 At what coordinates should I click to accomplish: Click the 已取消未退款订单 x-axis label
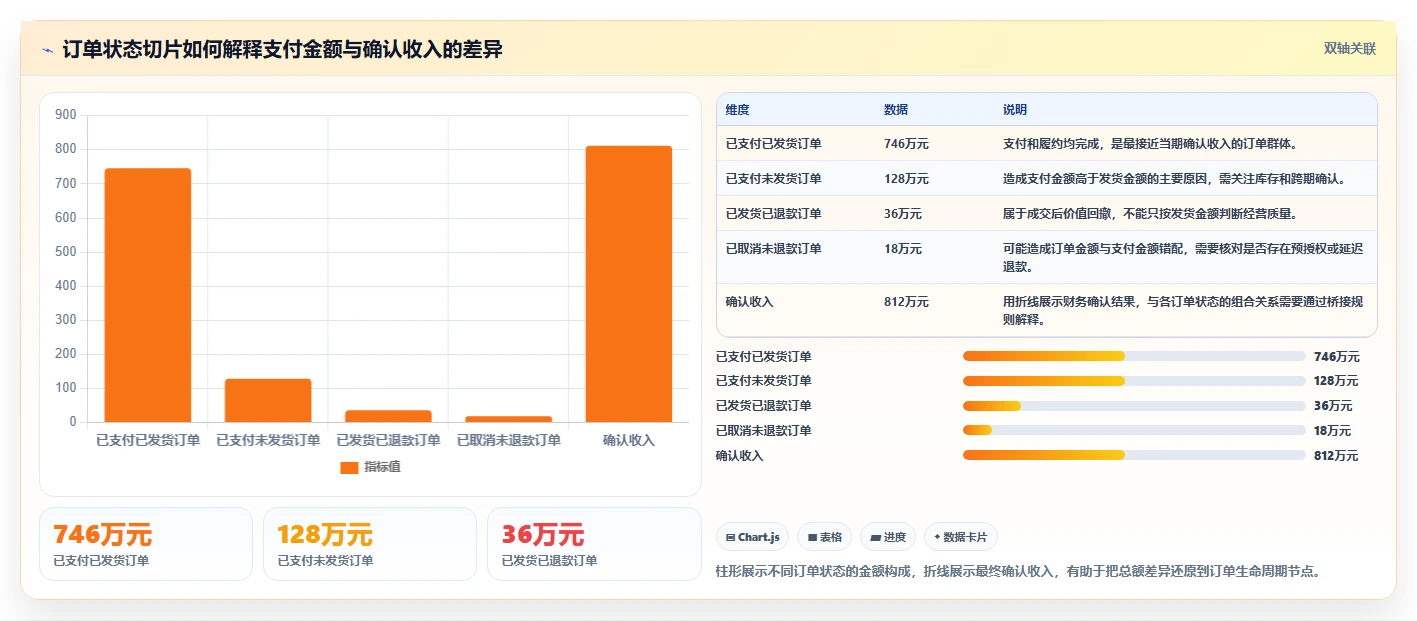(x=508, y=440)
